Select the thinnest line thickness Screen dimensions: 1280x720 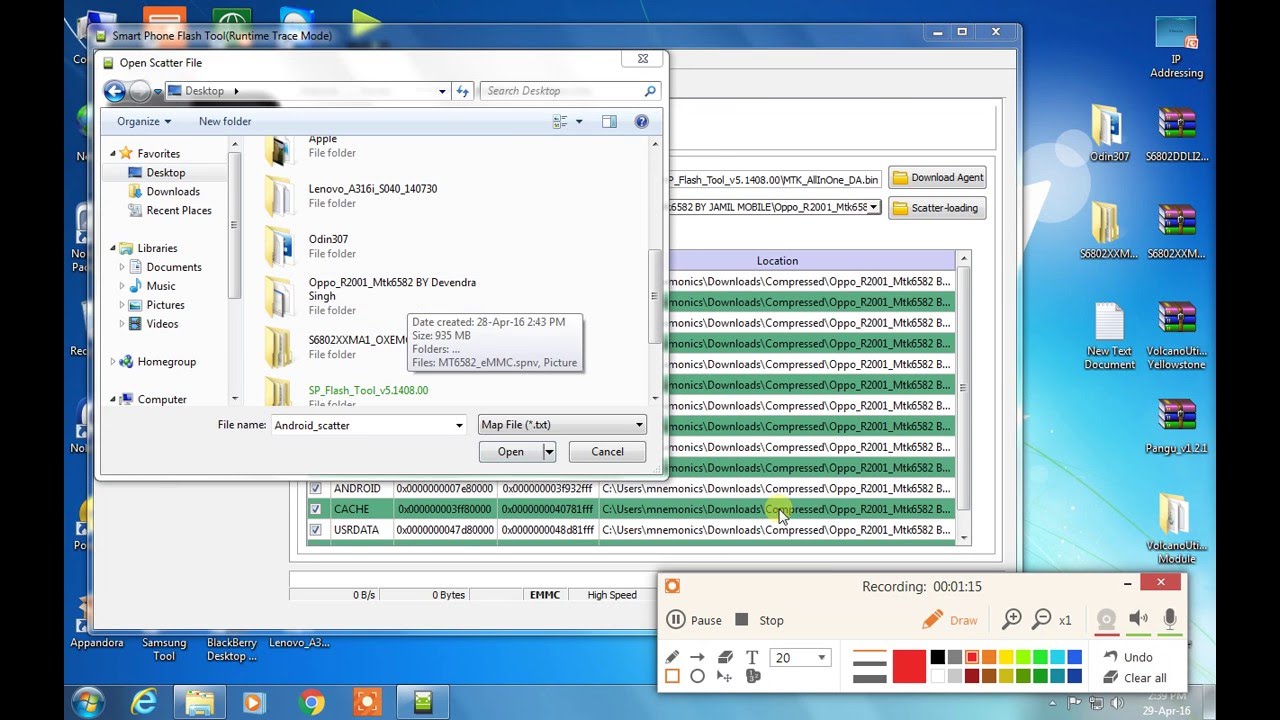pyautogui.click(x=870, y=652)
